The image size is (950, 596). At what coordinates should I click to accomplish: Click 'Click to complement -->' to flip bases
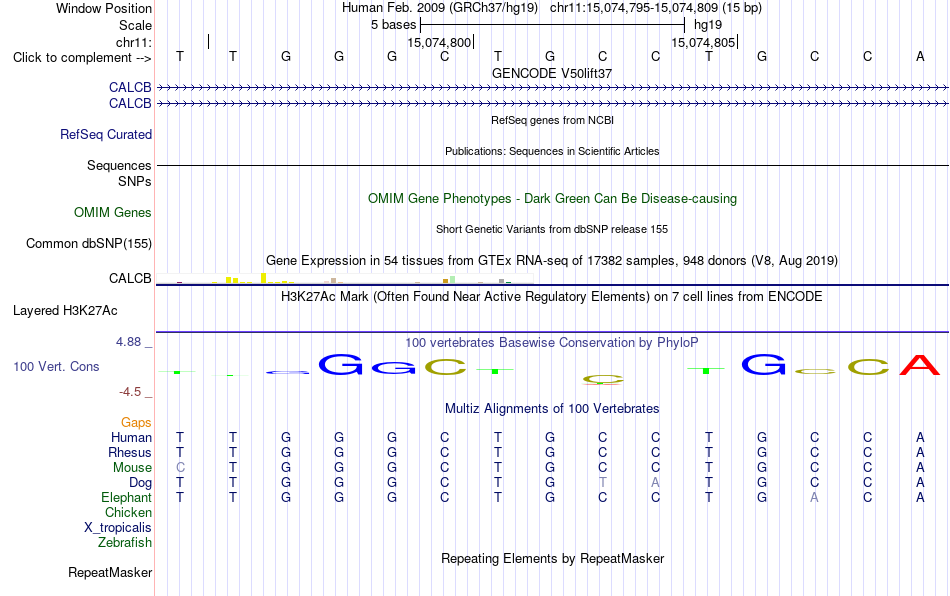point(82,58)
